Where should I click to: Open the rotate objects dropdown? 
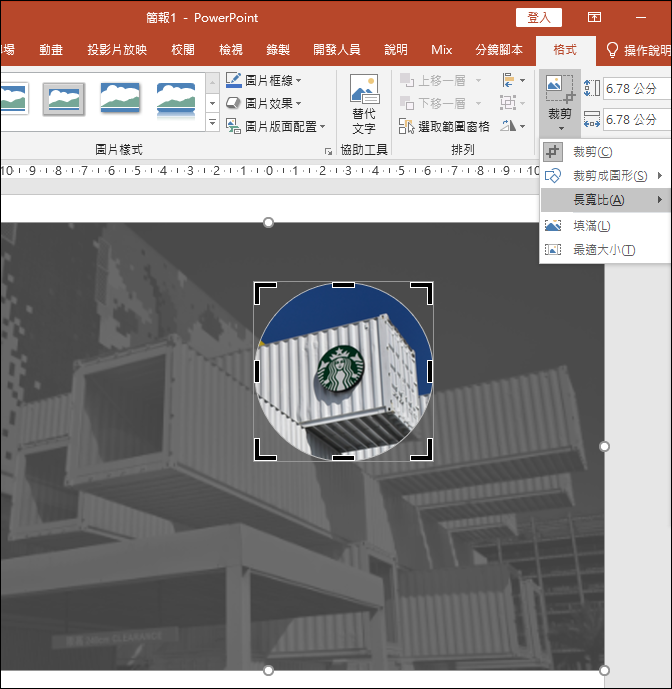(x=513, y=127)
